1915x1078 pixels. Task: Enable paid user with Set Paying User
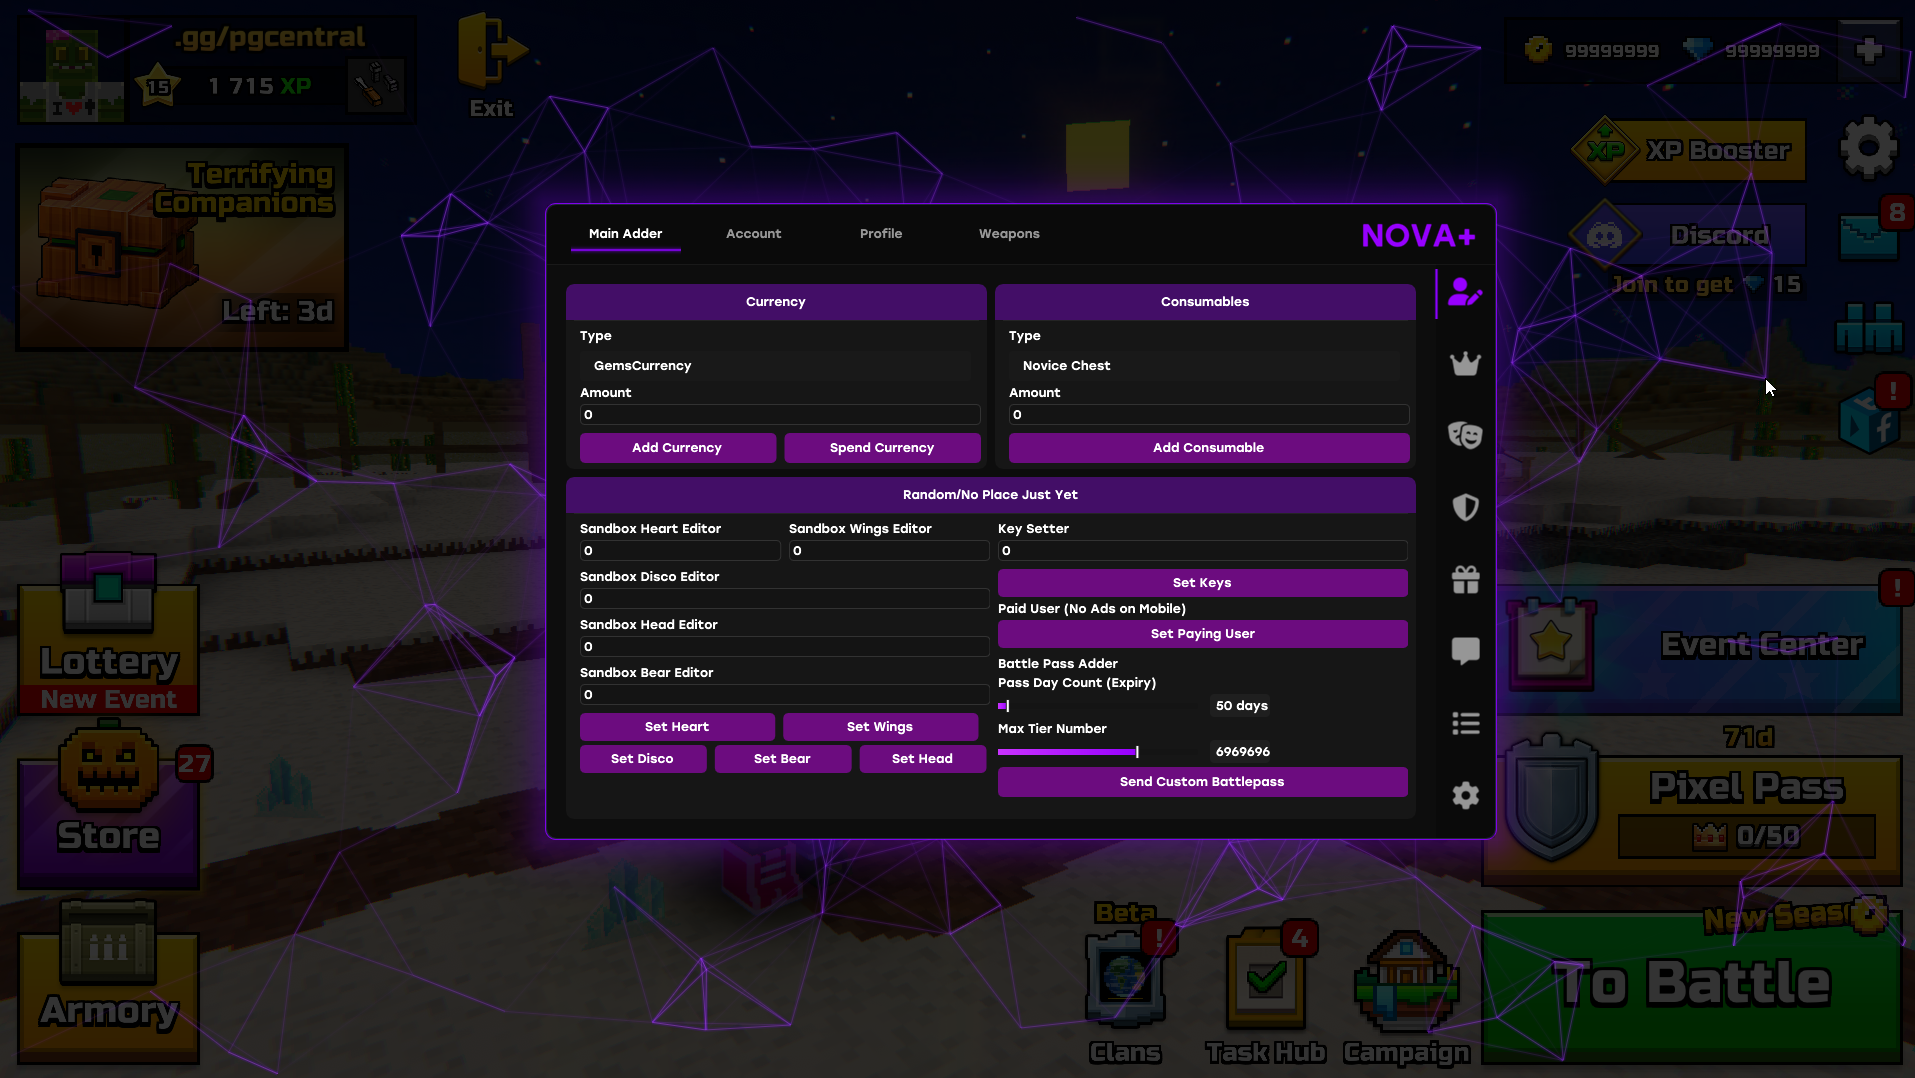(x=1202, y=633)
